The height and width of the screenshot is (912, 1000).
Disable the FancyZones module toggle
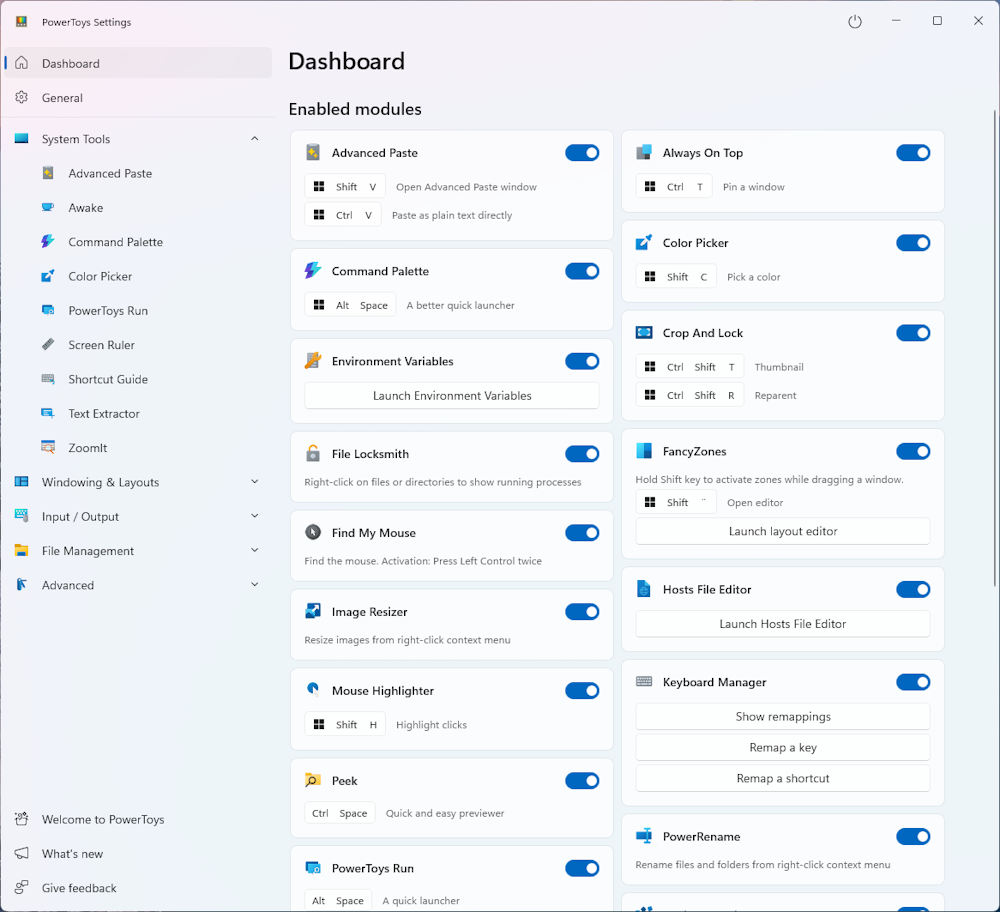(x=913, y=451)
